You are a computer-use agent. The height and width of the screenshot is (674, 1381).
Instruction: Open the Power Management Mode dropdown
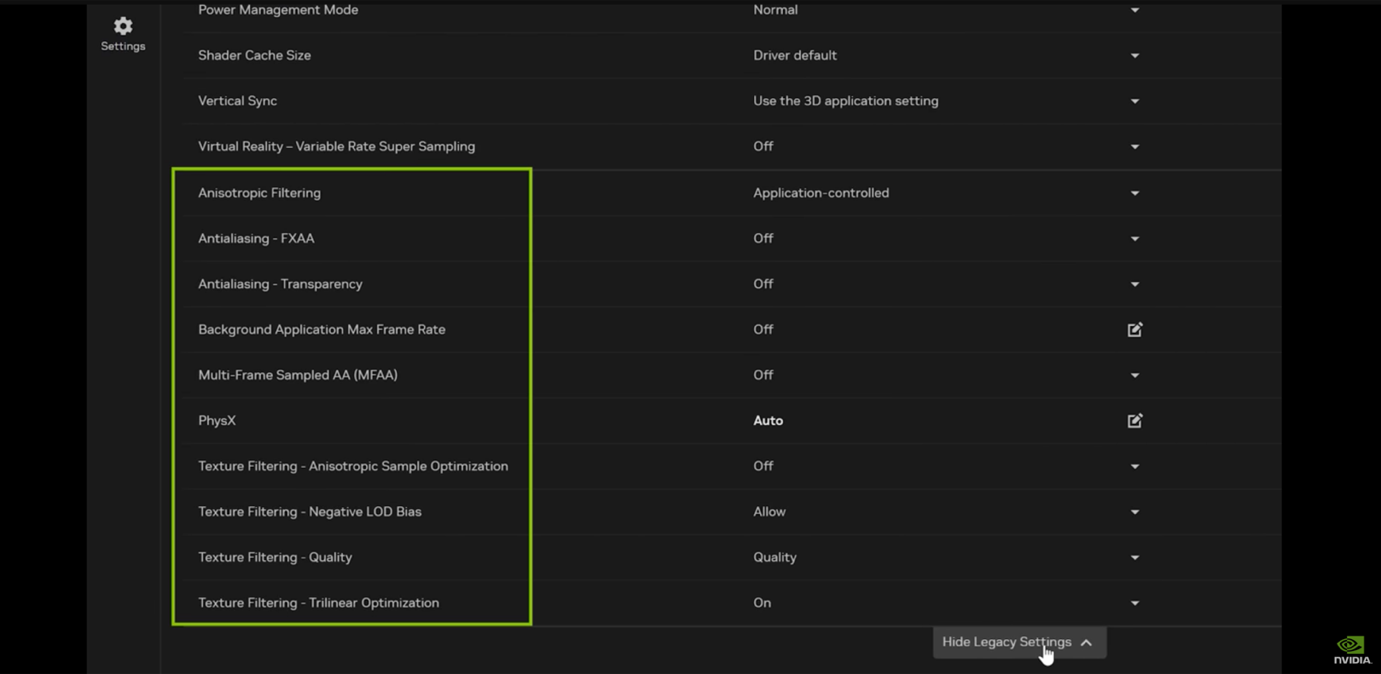coord(1135,10)
